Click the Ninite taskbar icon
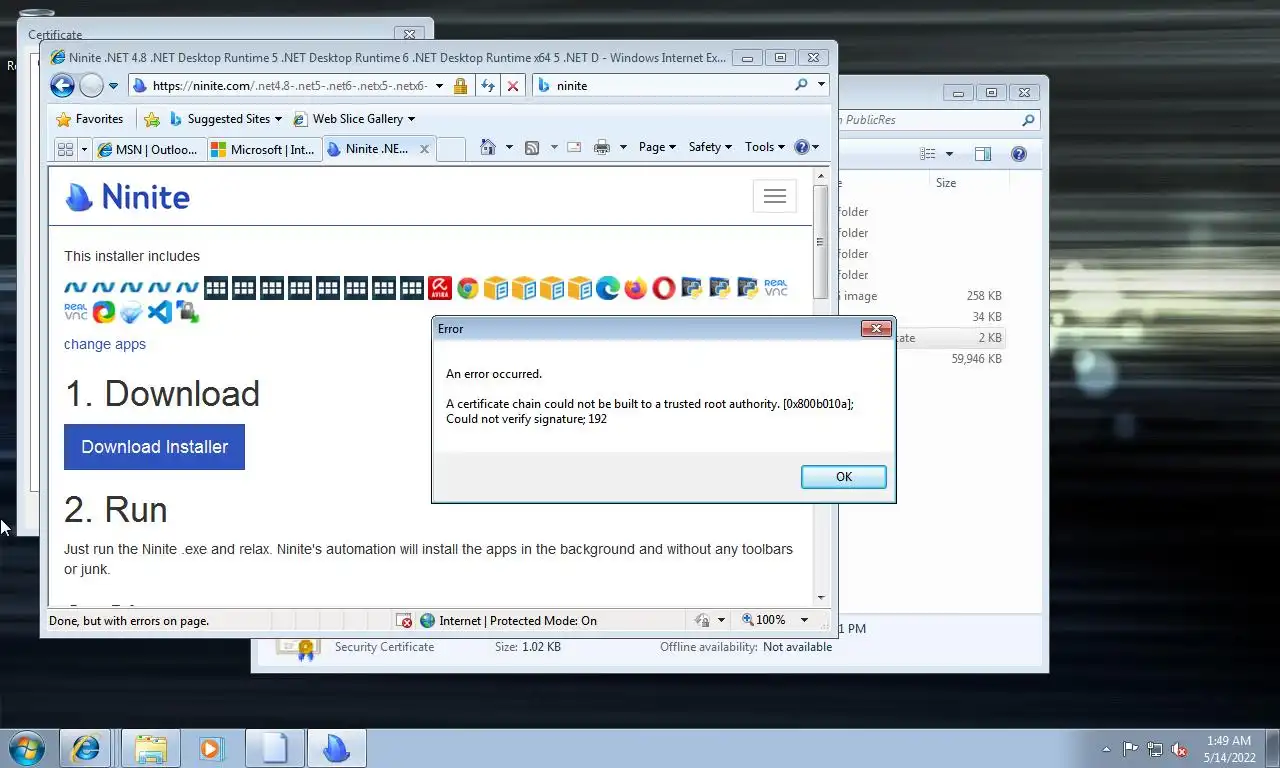 click(x=335, y=748)
